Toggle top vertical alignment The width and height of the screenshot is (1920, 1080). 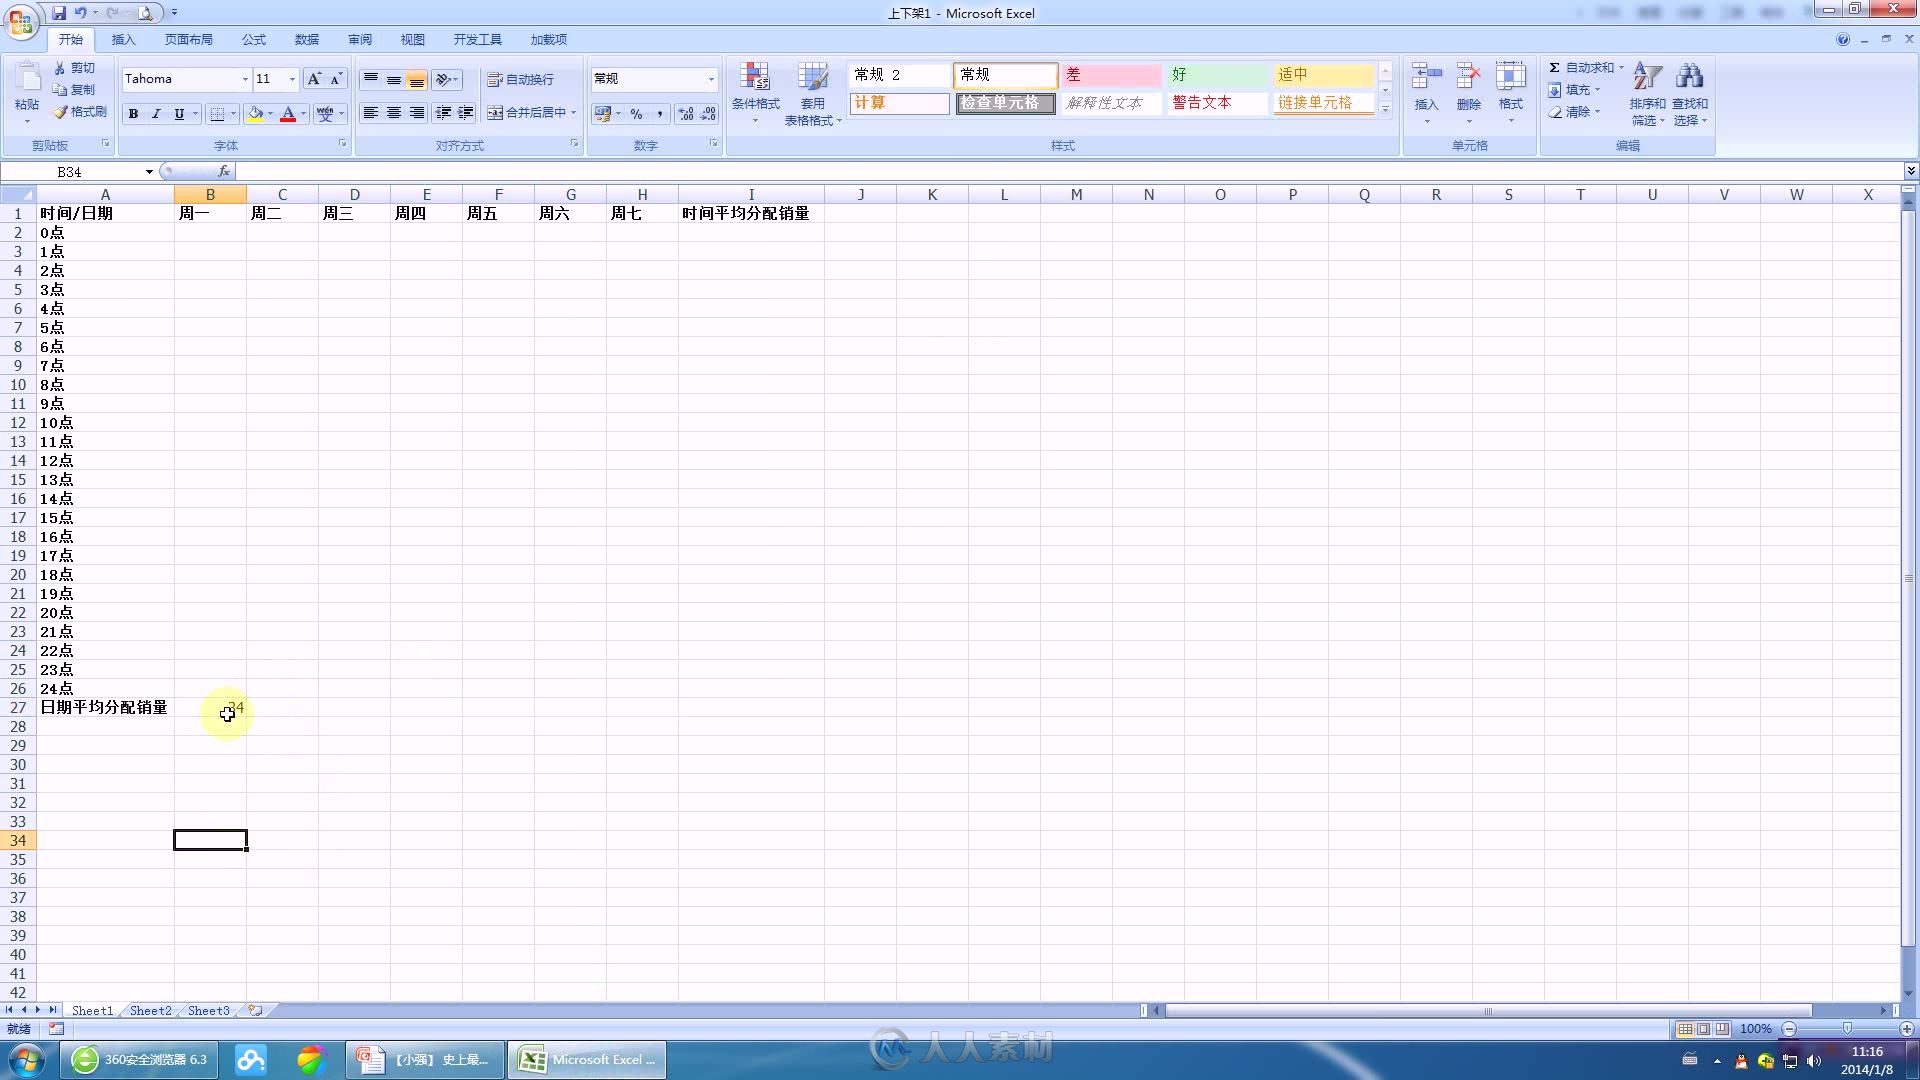click(371, 79)
